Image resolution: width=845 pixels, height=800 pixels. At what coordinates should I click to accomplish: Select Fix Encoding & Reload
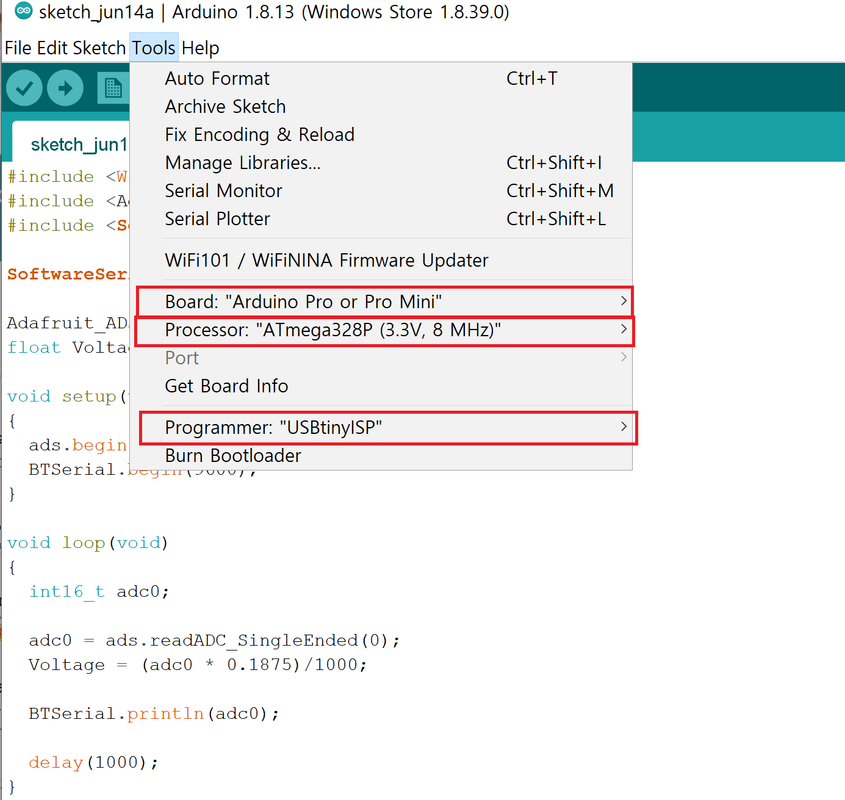tap(381, 135)
